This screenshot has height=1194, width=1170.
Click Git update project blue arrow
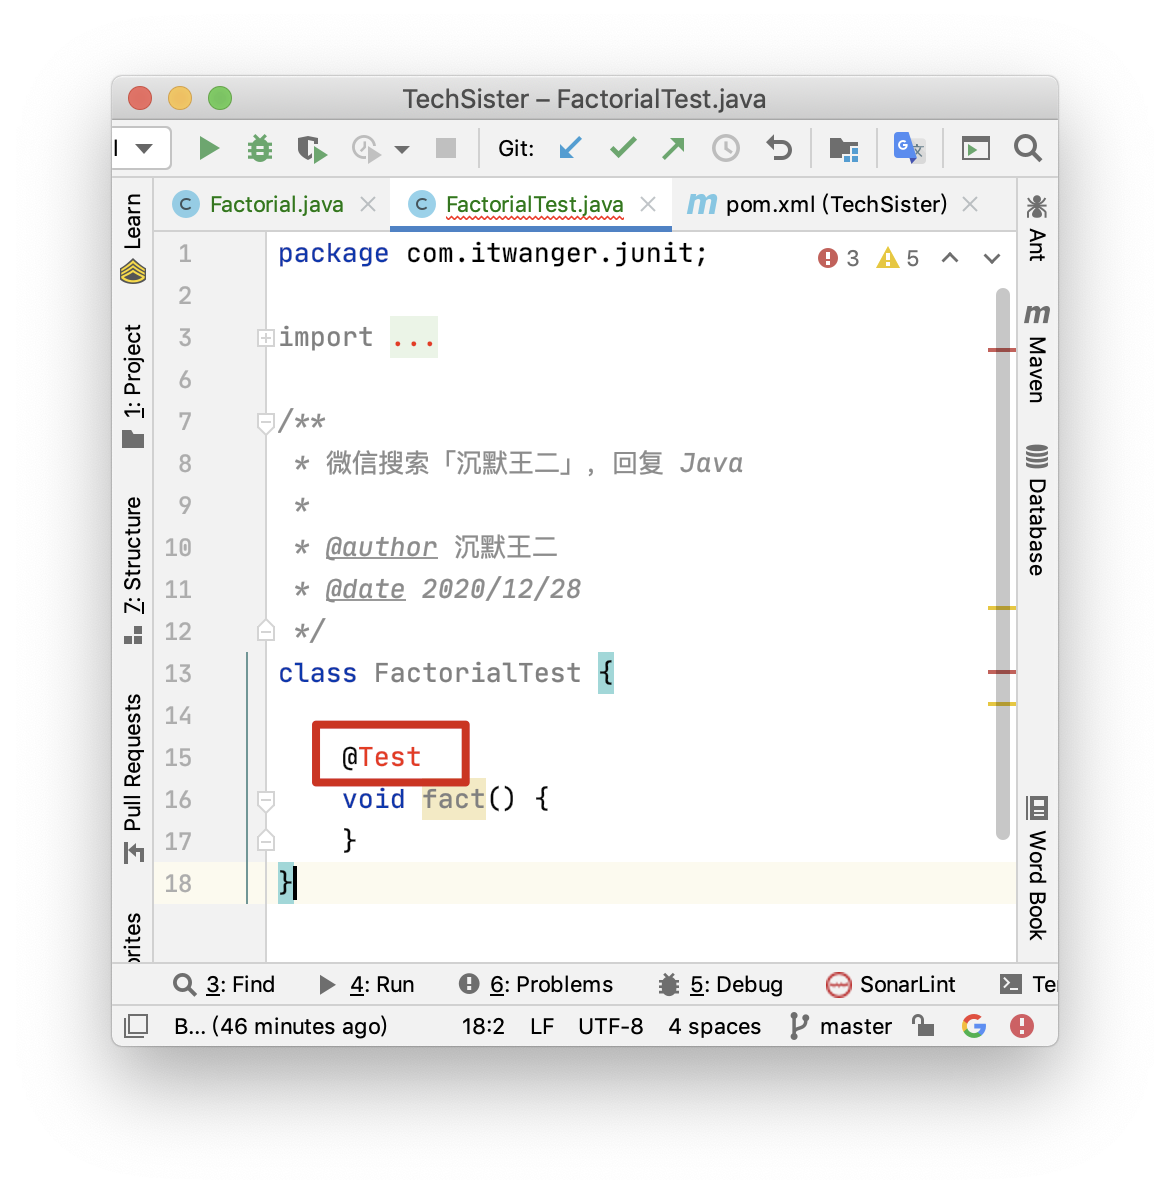click(571, 149)
